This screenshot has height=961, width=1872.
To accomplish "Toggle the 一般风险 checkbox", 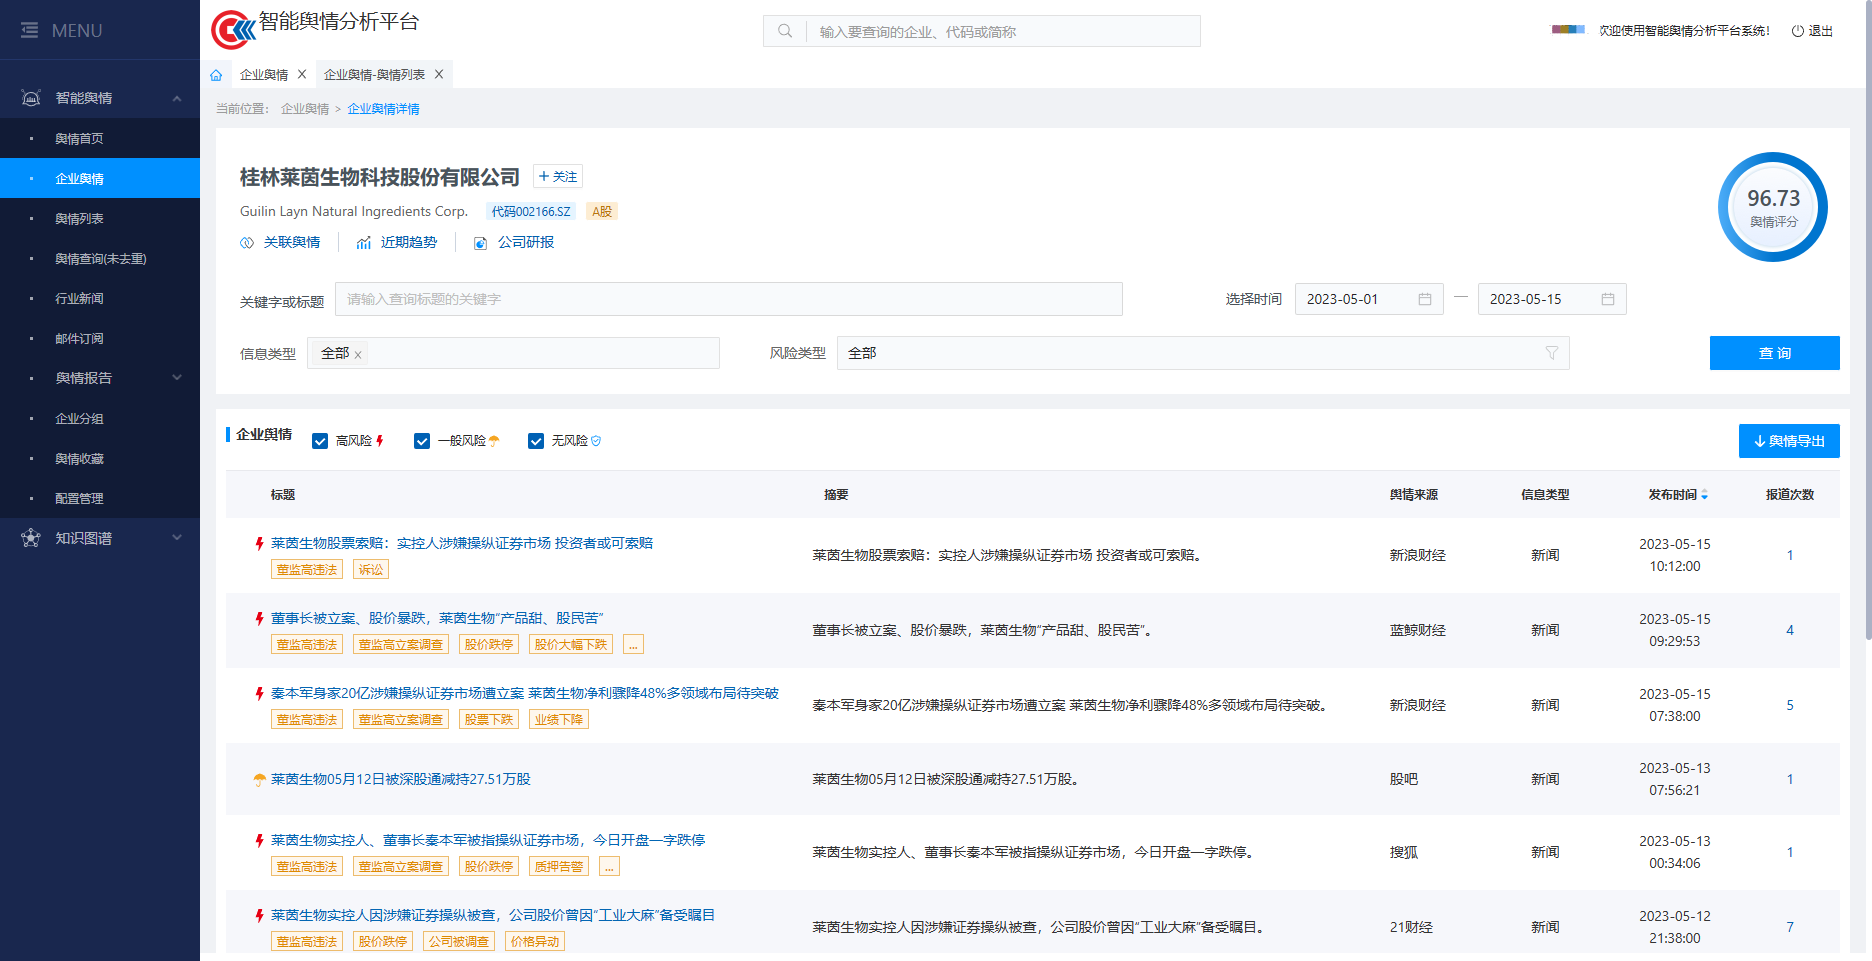I will tap(422, 441).
